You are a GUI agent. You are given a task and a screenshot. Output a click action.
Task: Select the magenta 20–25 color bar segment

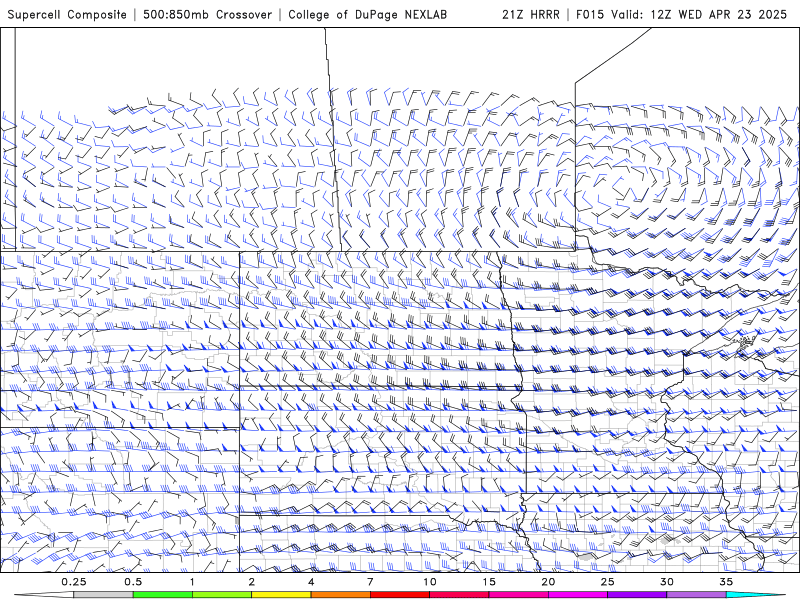(x=577, y=595)
